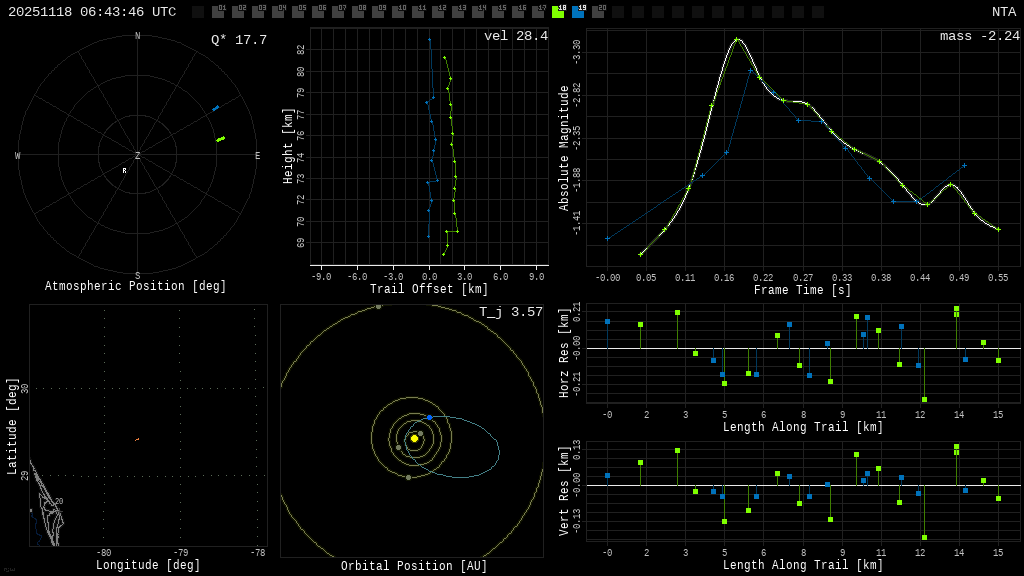Click the yellow Sun at orbit center
This screenshot has width=1024, height=576.
[414, 438]
